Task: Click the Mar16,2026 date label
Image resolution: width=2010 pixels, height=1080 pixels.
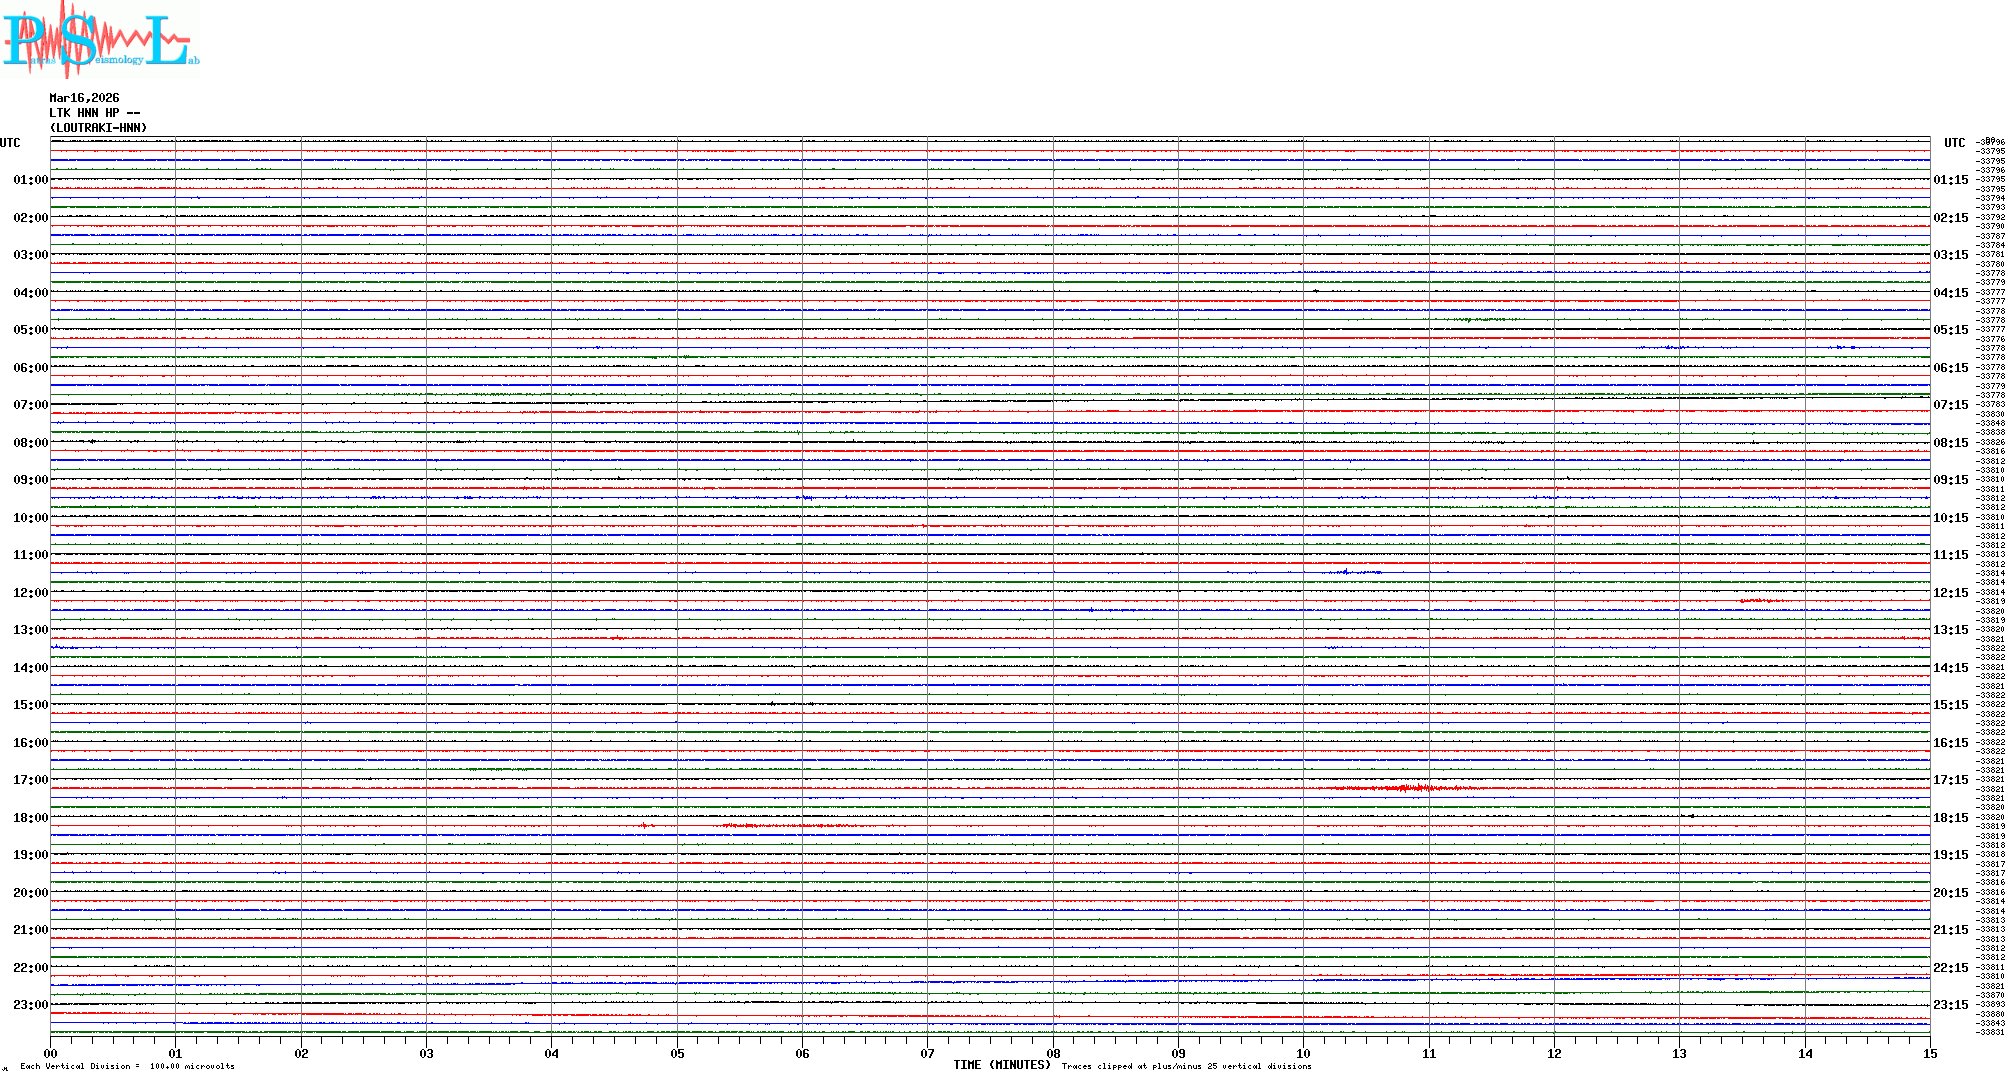Action: (84, 98)
